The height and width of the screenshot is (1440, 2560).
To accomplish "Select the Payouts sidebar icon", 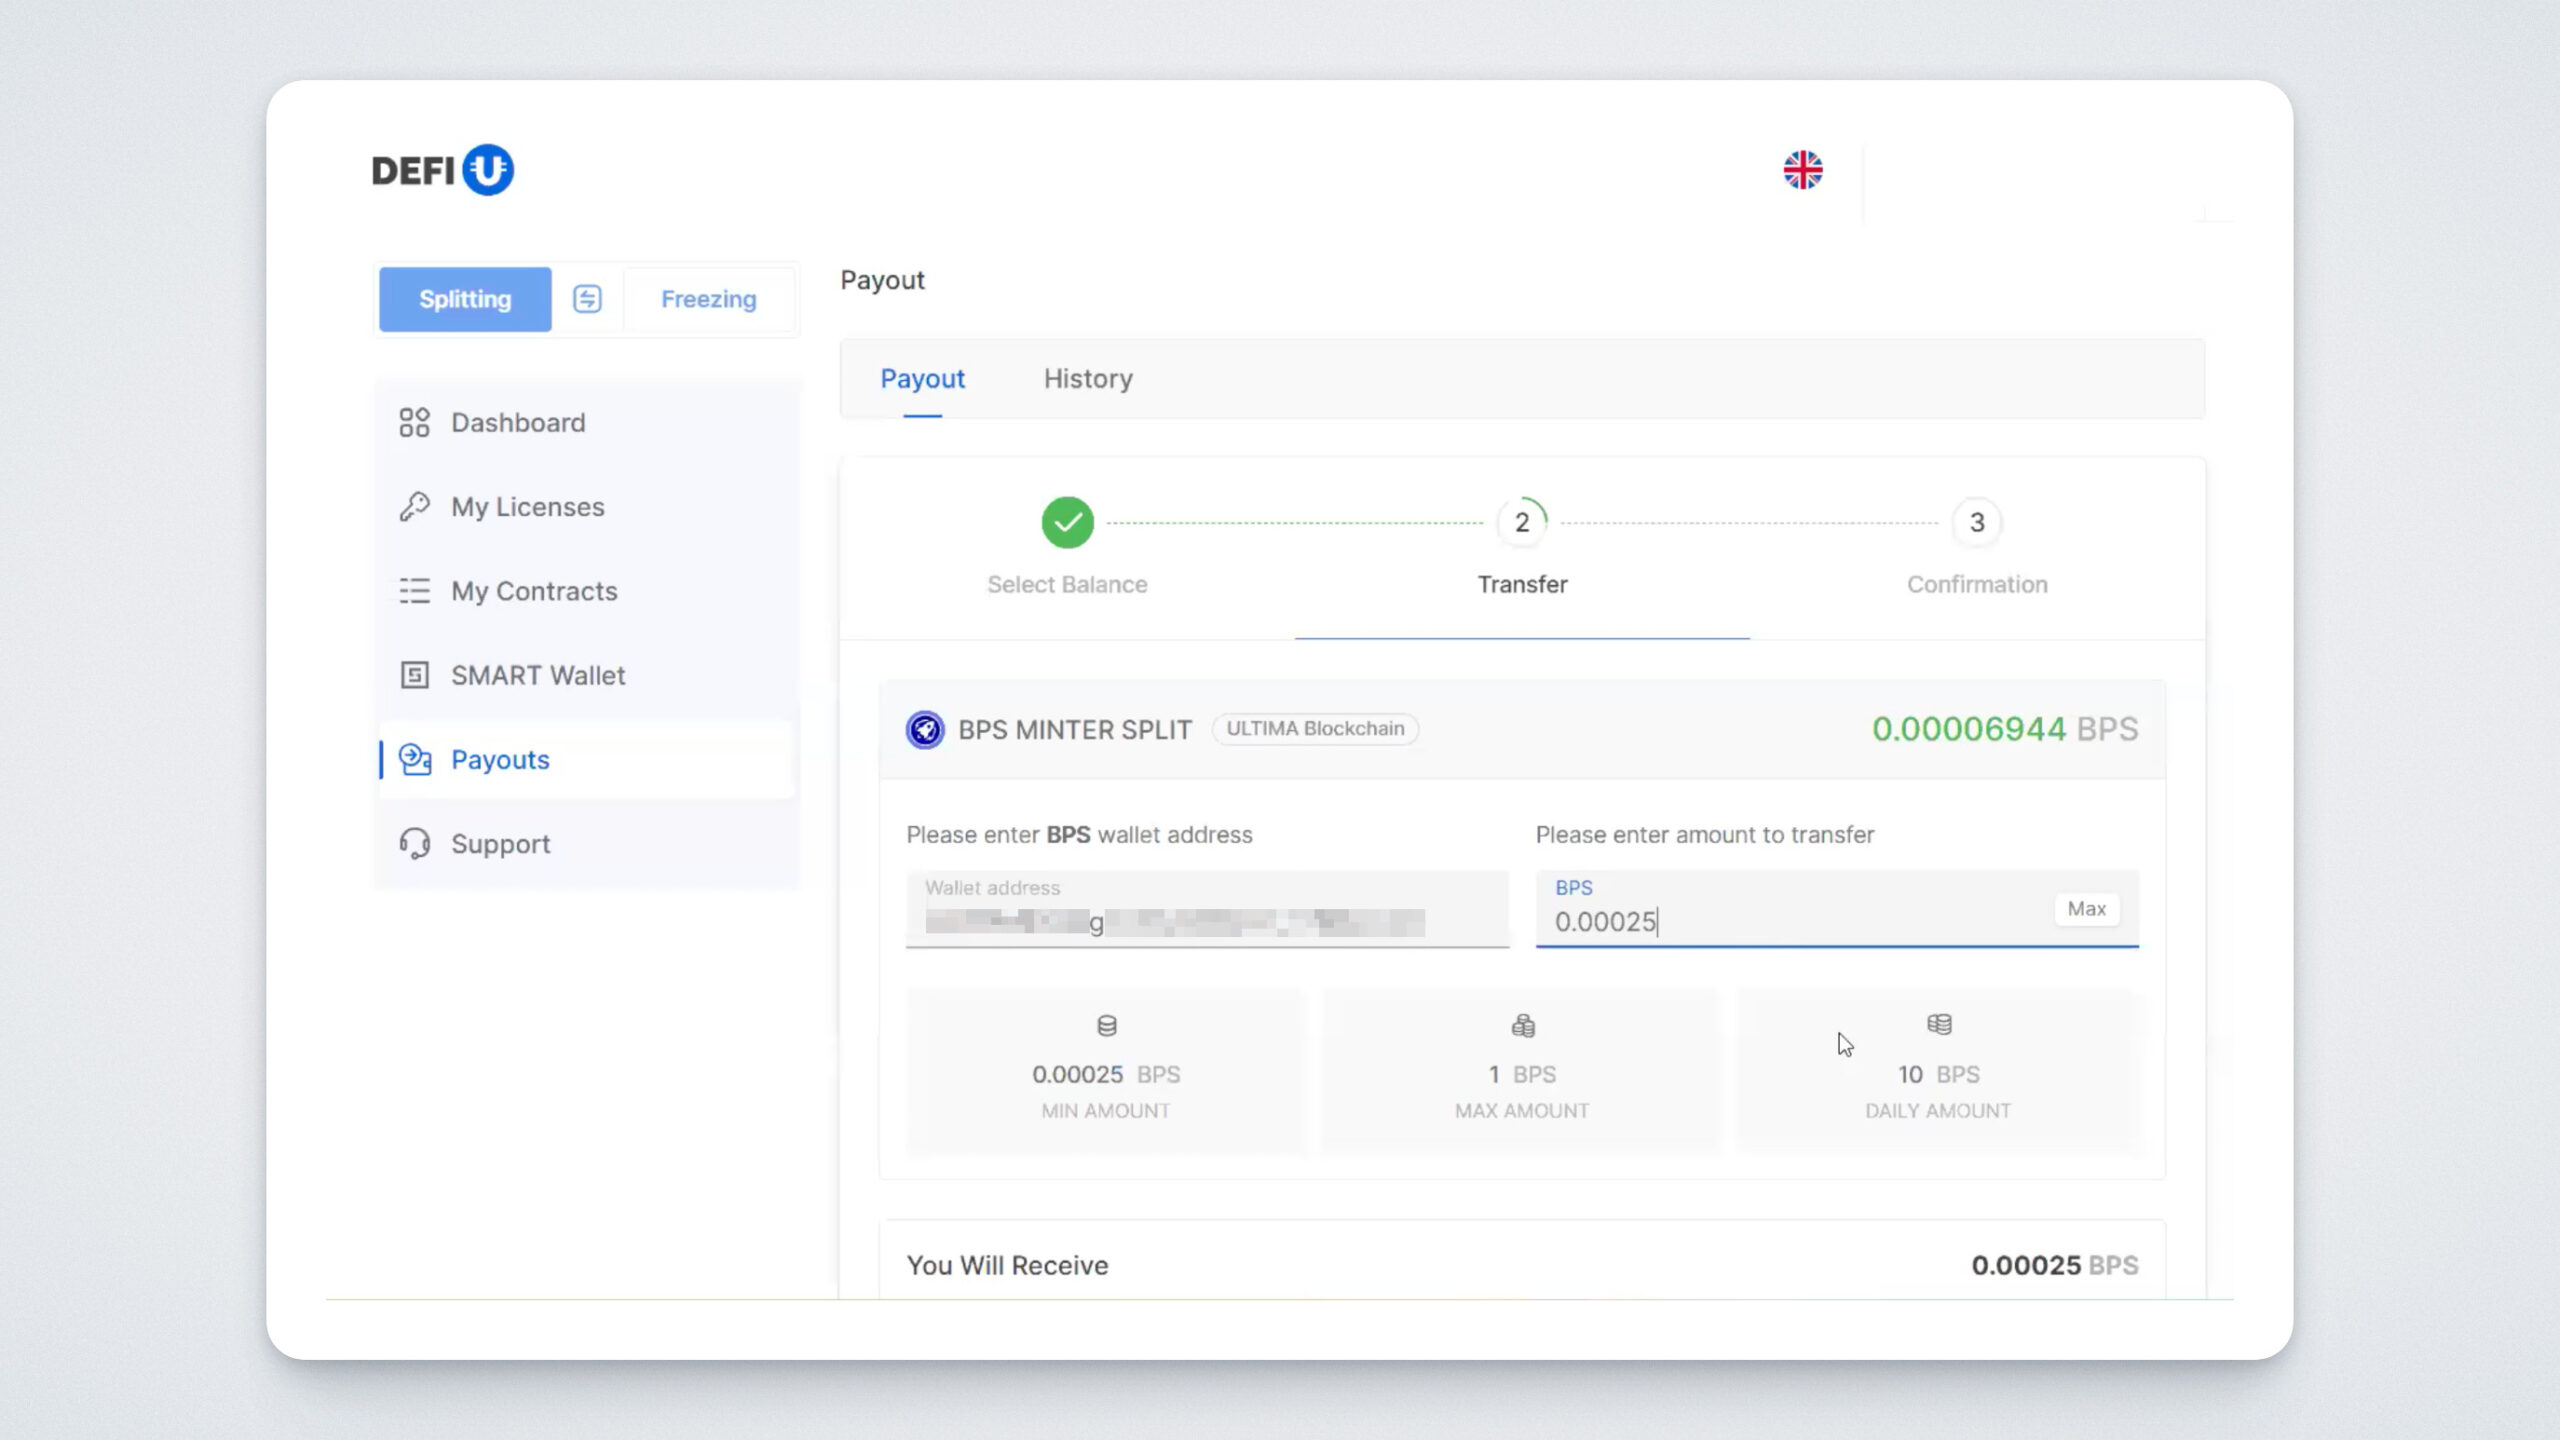I will (x=414, y=760).
